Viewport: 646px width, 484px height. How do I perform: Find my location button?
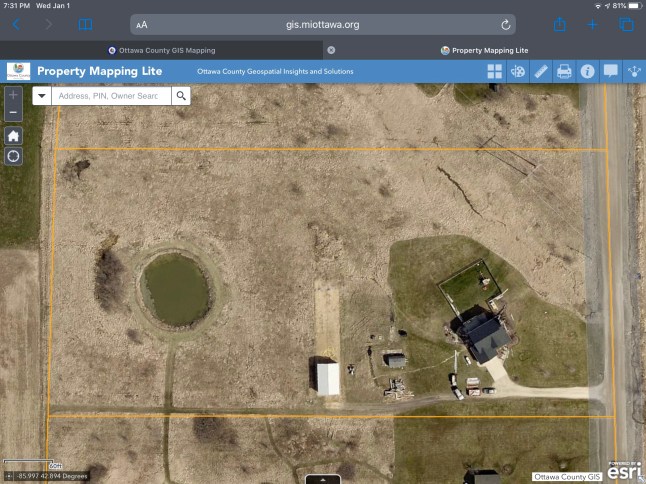pos(13,157)
